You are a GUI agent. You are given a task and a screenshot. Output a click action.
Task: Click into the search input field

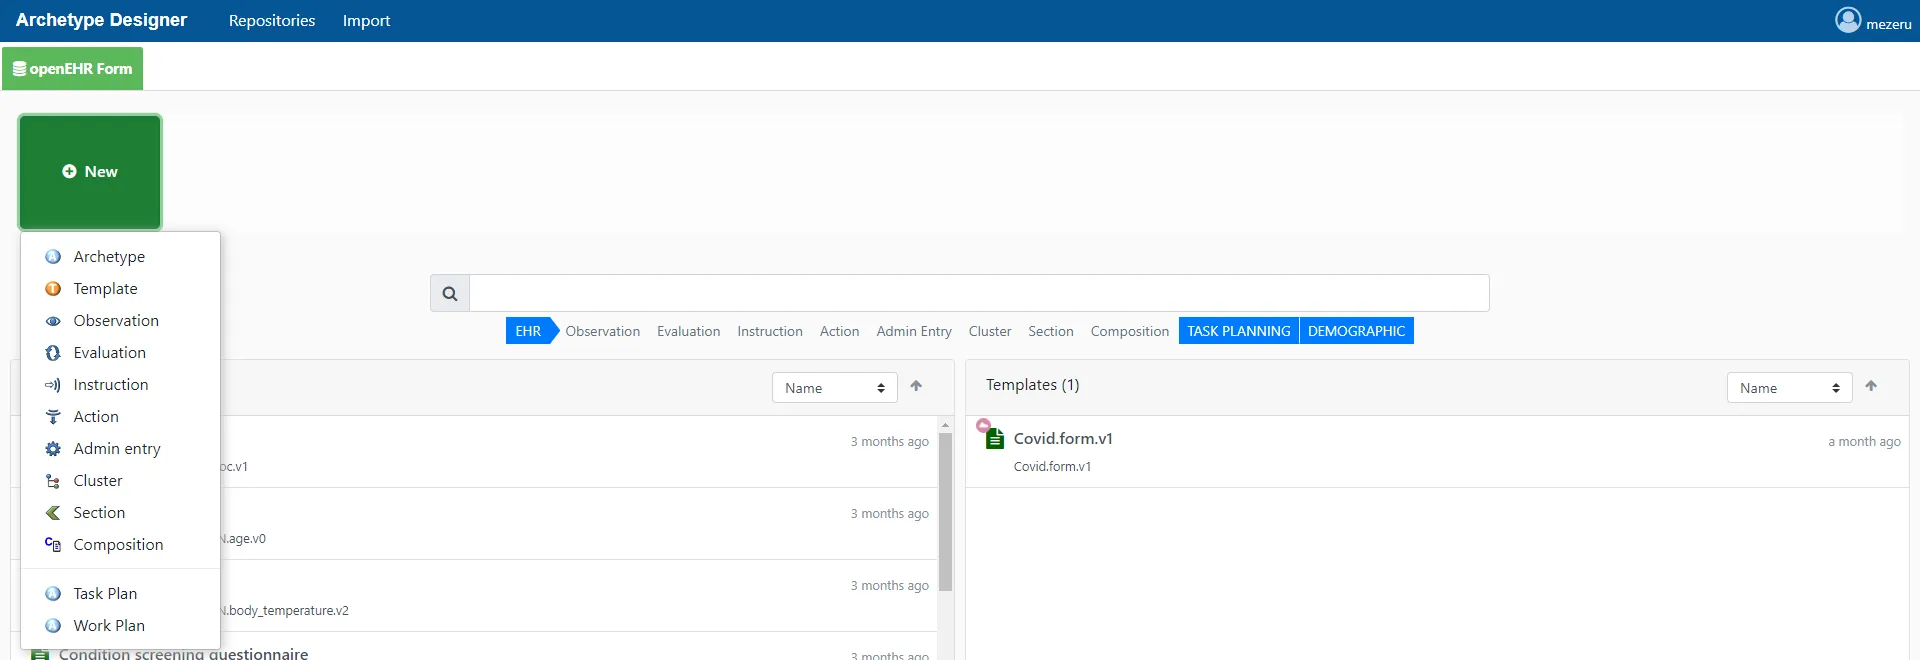pyautogui.click(x=979, y=294)
